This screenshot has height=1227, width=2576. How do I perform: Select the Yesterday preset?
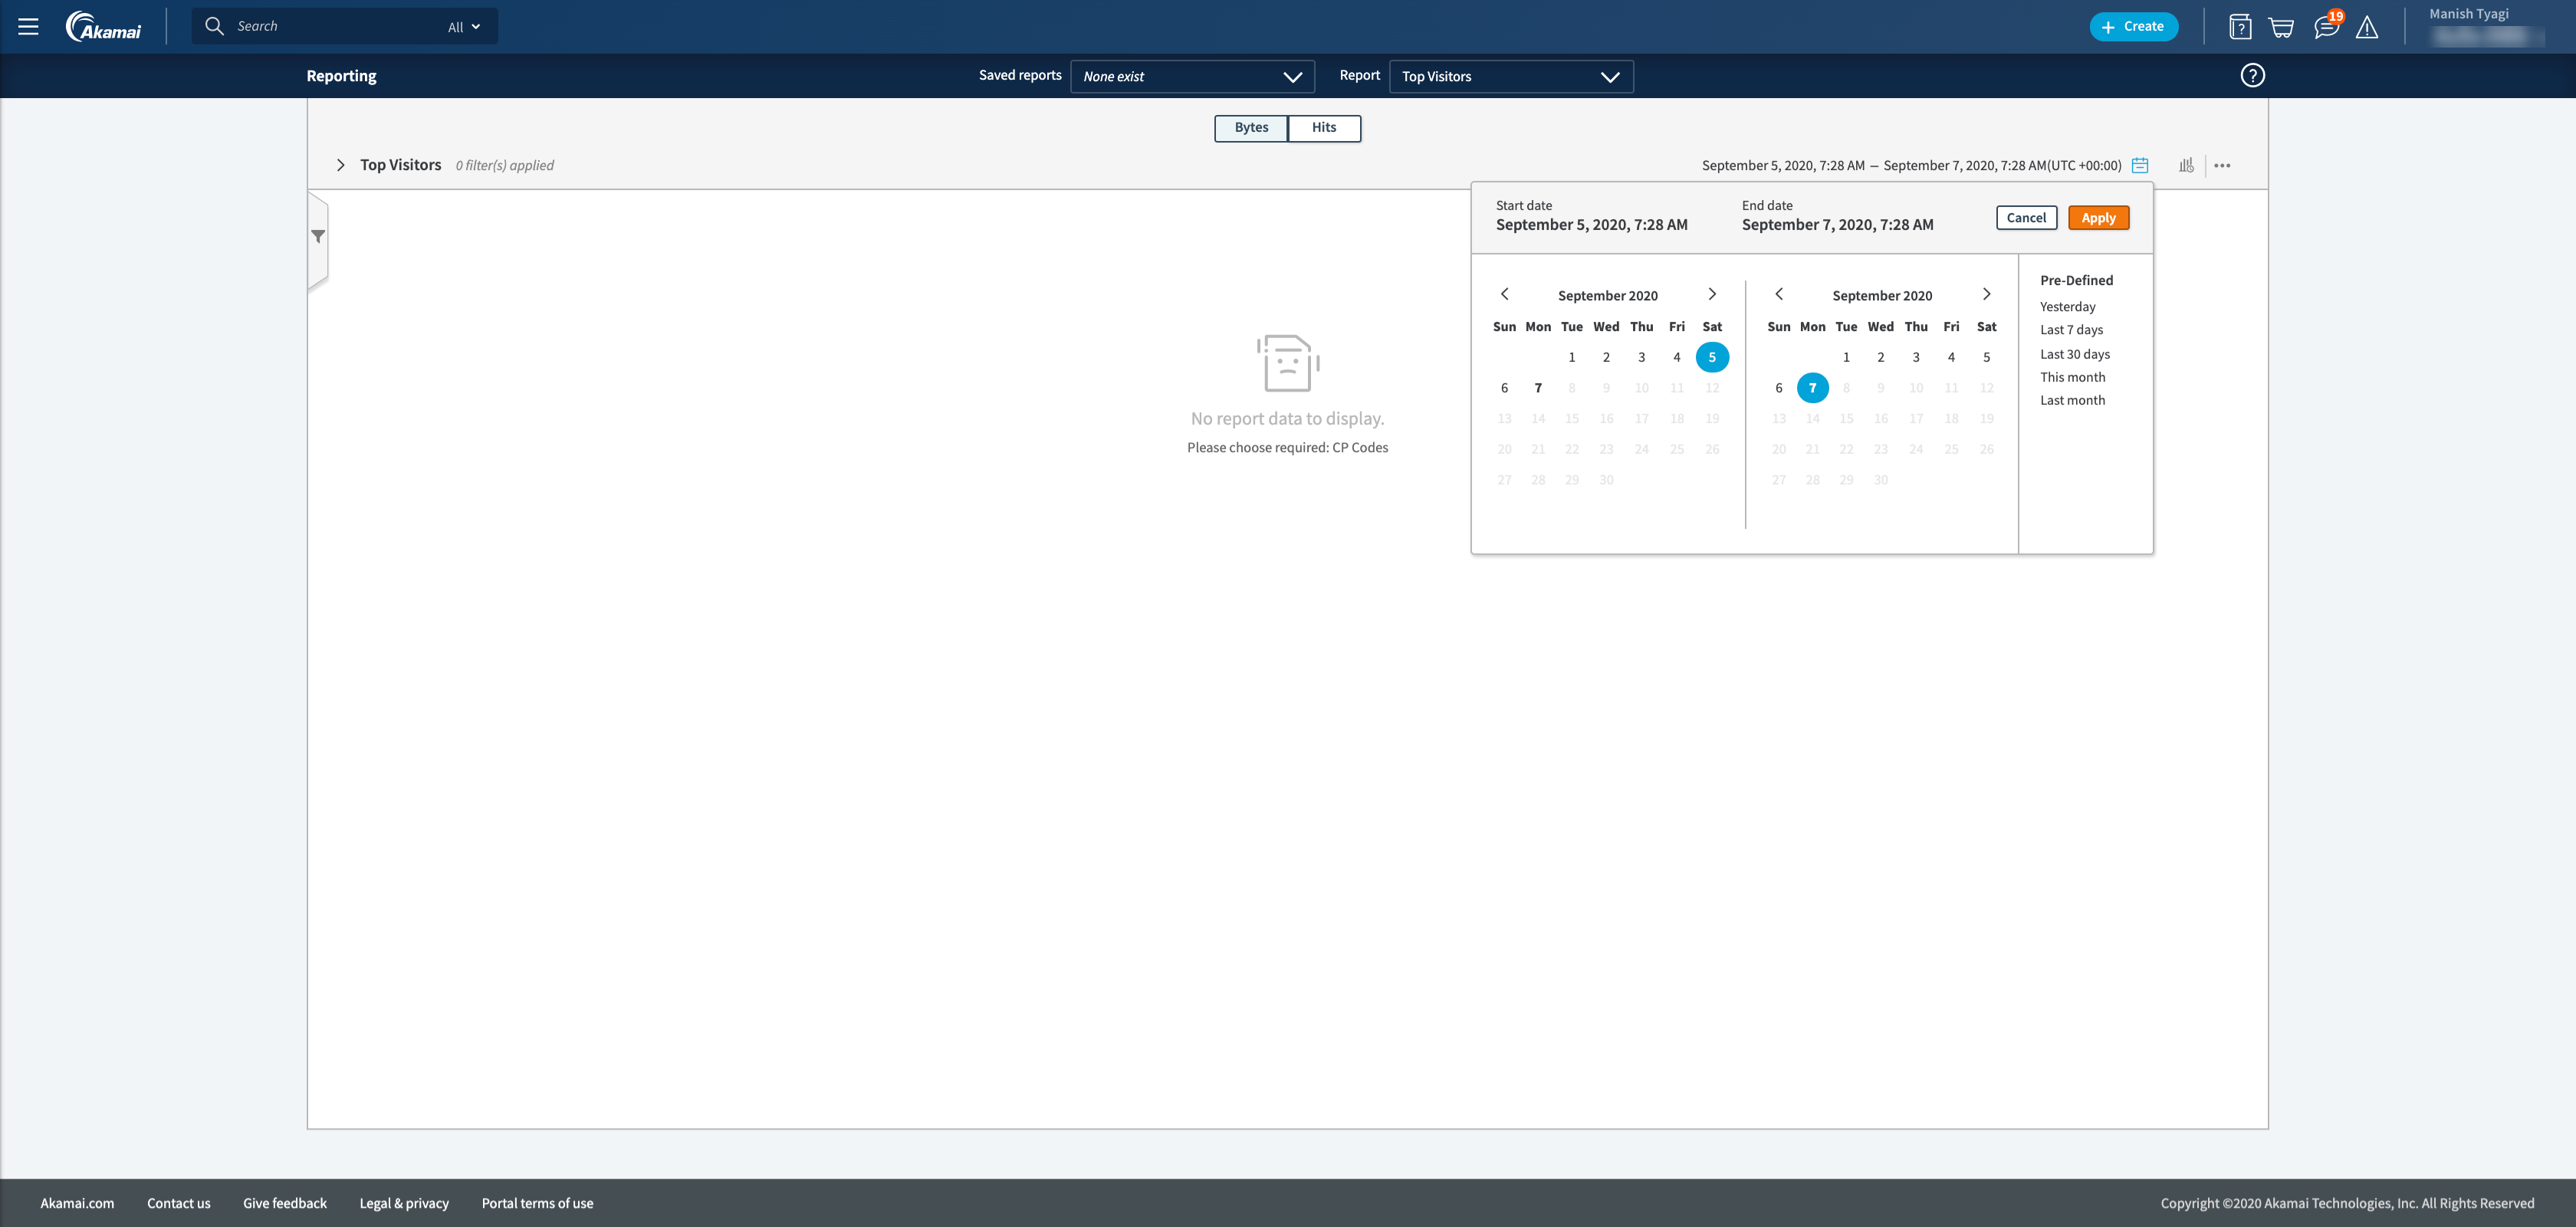click(x=2066, y=306)
